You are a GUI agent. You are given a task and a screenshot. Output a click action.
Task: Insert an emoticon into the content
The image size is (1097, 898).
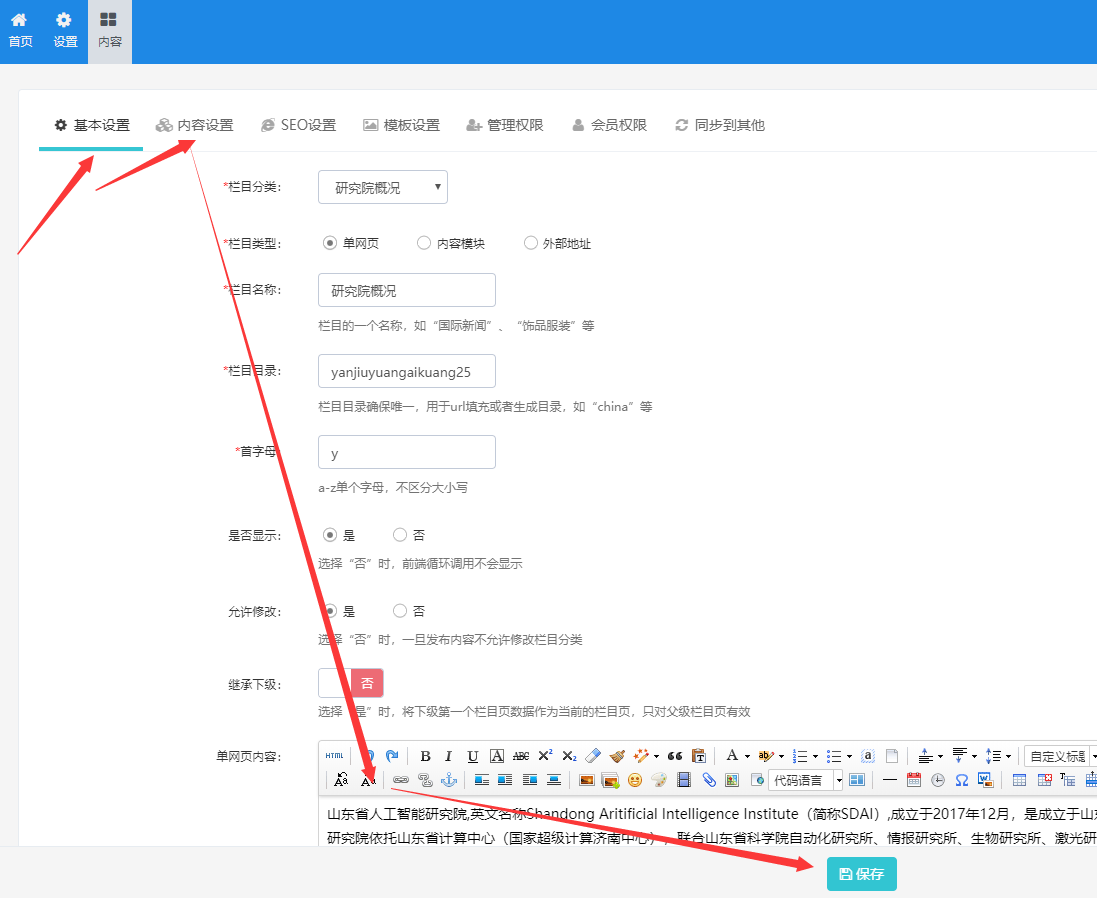[x=635, y=780]
